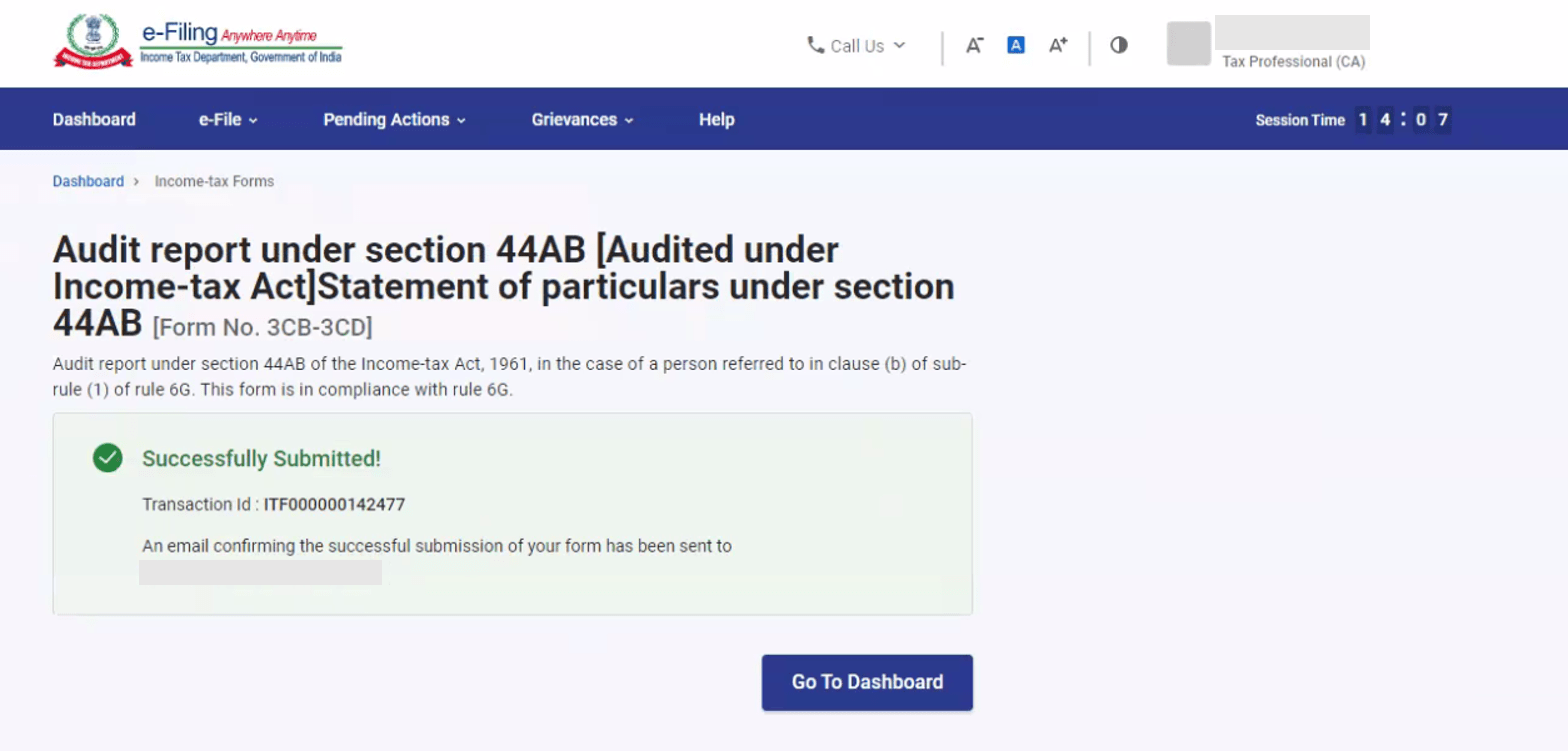Open the Help menu item
The image size is (1568, 751).
point(716,119)
